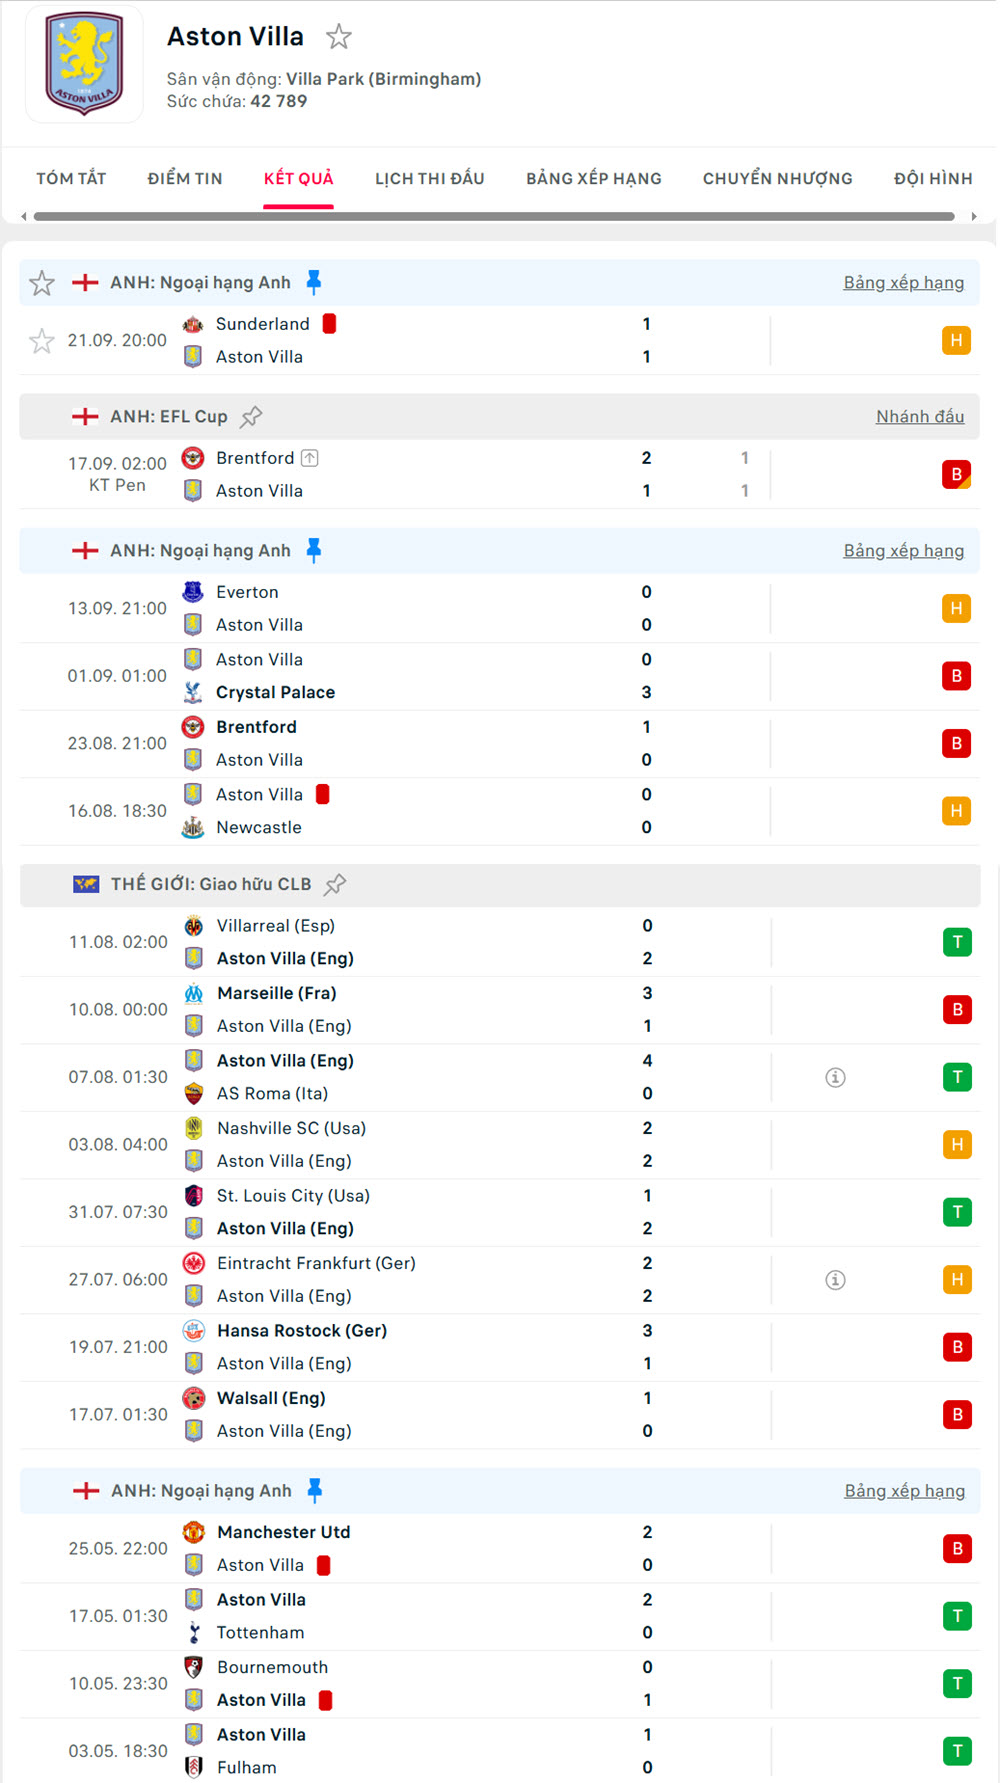Open Bảng xếp hạng link in top league header

click(903, 283)
